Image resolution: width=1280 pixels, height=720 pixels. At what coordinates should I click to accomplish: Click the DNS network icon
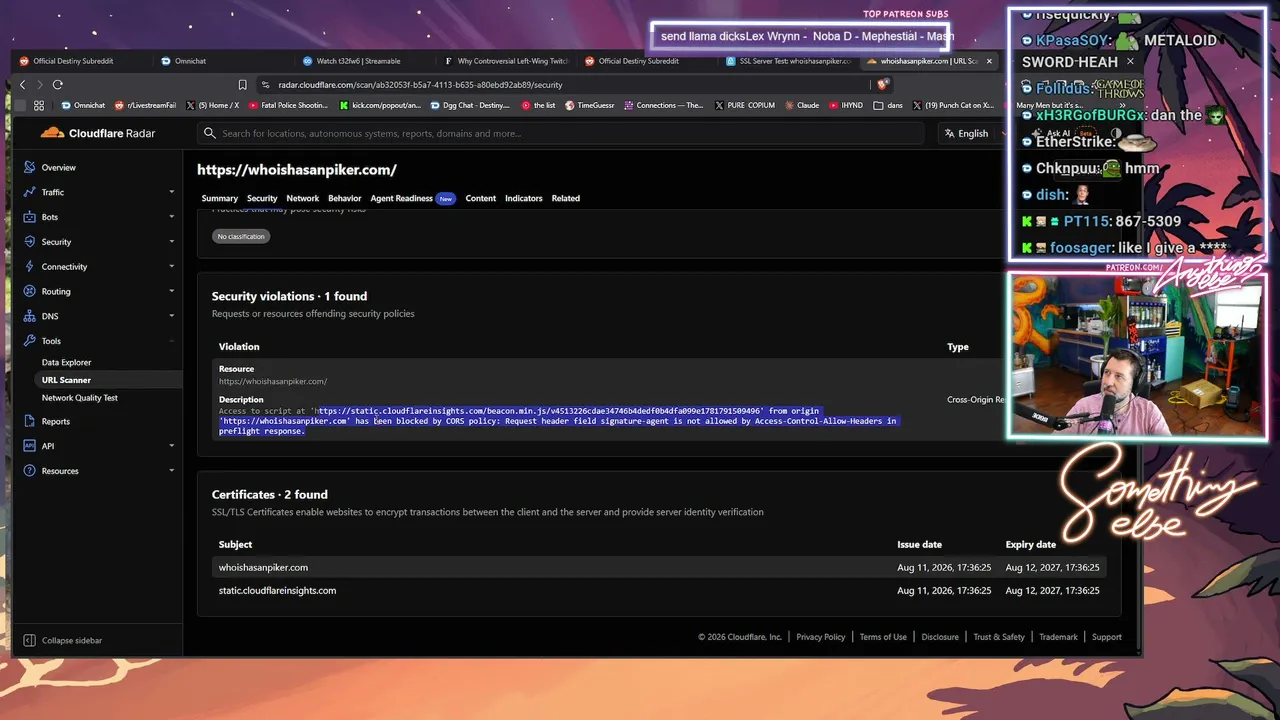[29, 316]
